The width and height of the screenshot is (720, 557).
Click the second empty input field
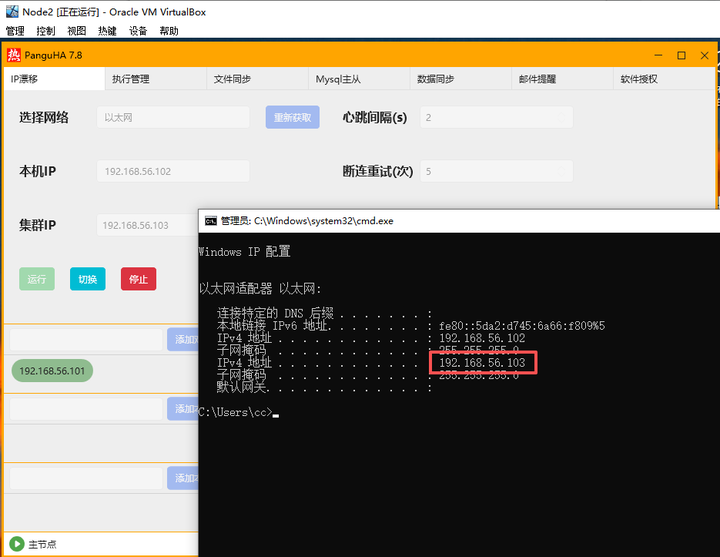(x=86, y=409)
